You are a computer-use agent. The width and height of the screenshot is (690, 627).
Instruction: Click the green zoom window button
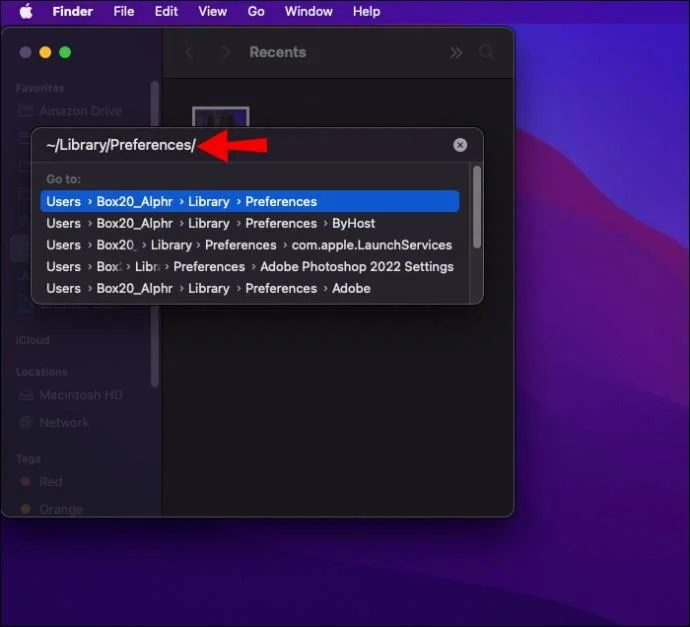click(x=65, y=52)
